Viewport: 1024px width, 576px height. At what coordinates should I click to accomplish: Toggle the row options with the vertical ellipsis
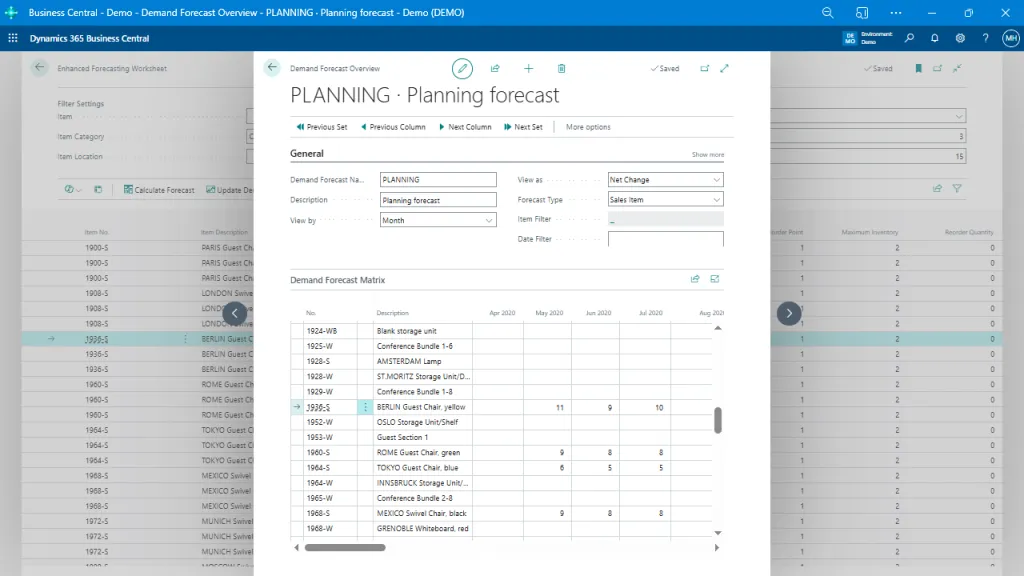[x=366, y=407]
